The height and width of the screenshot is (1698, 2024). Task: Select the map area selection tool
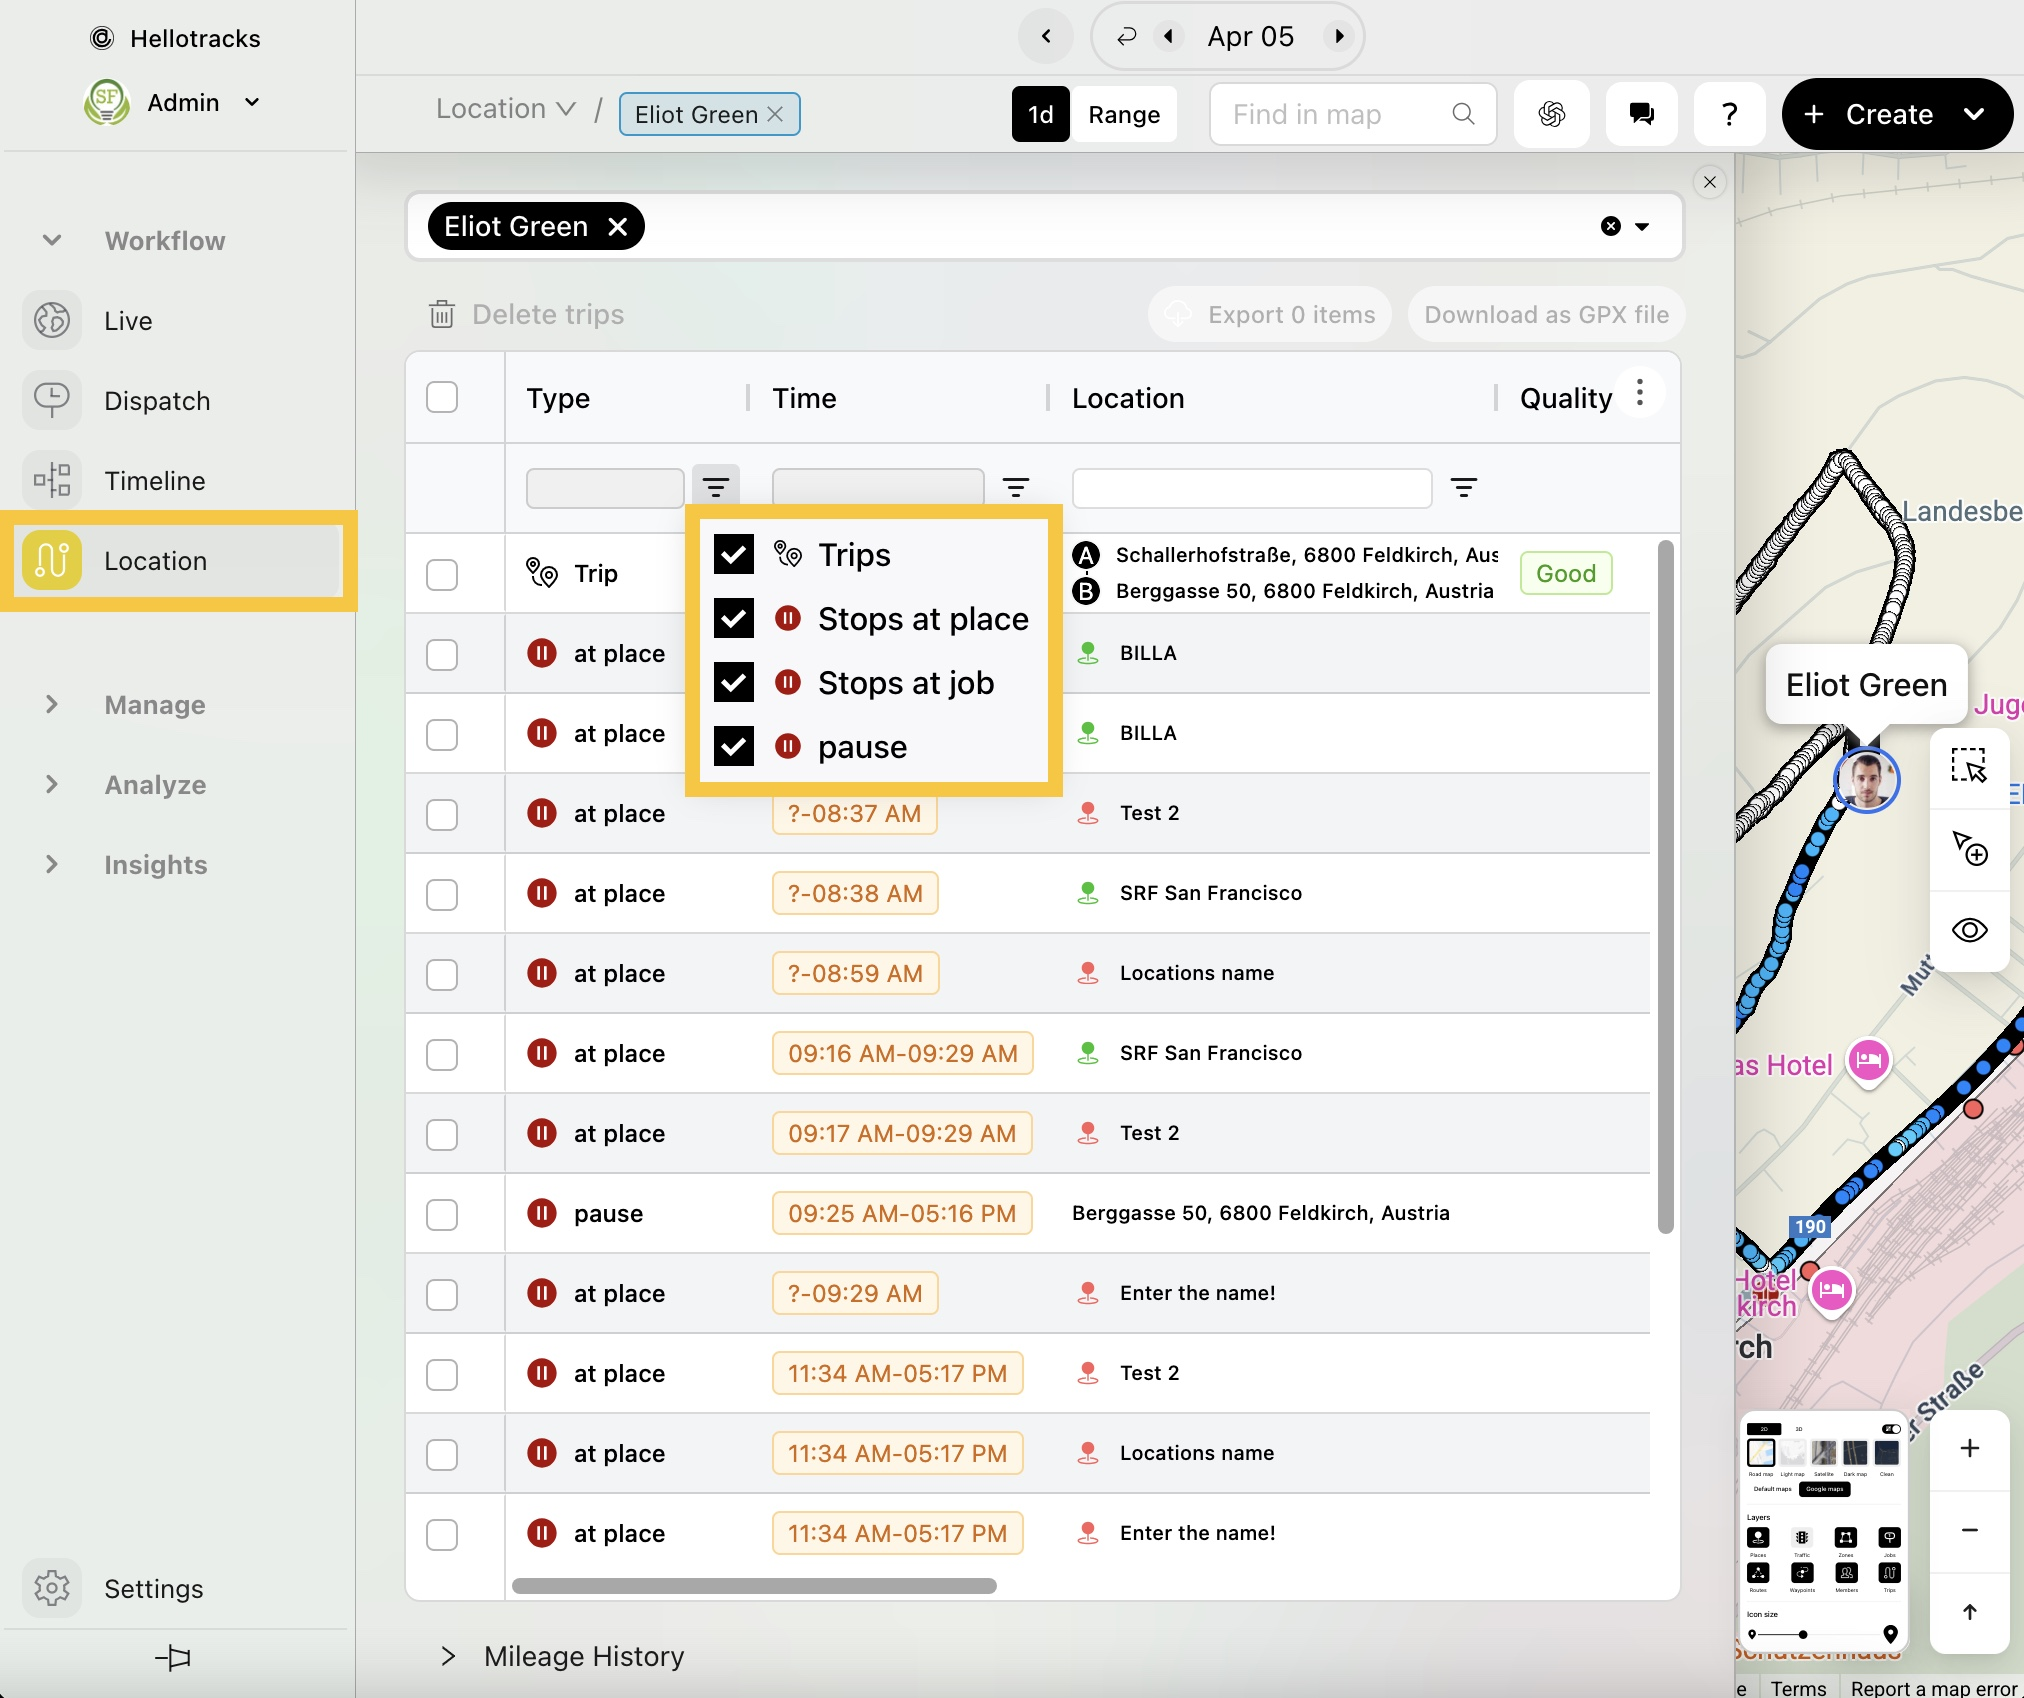click(x=1968, y=766)
